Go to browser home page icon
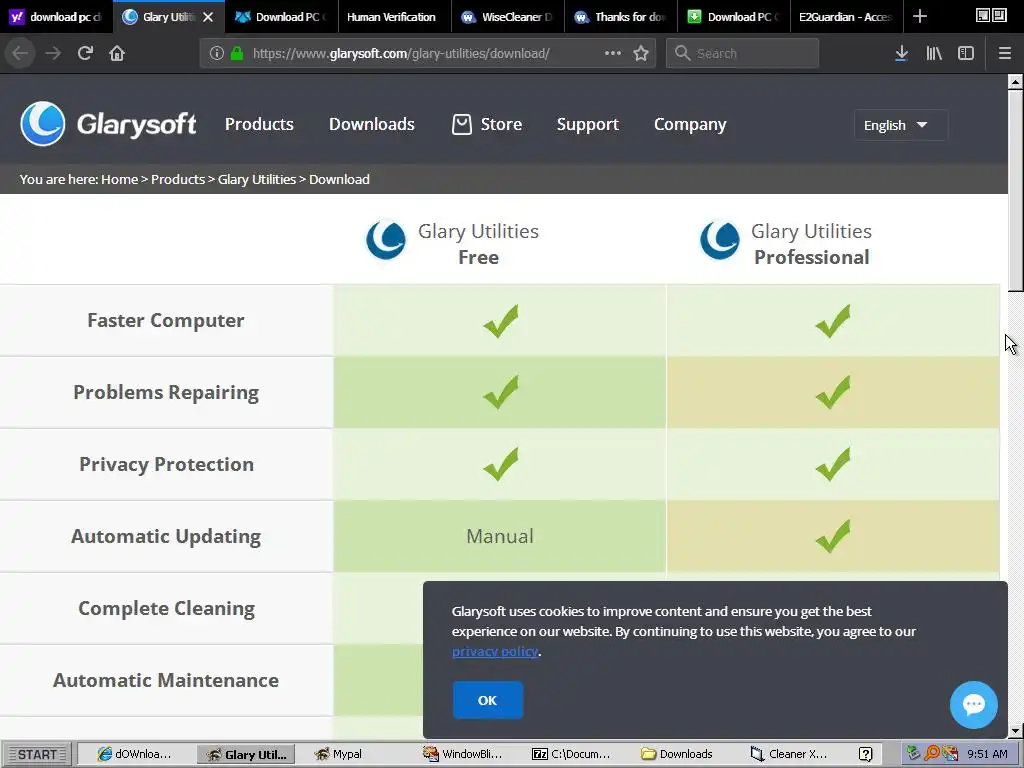The image size is (1024, 768). pos(117,53)
